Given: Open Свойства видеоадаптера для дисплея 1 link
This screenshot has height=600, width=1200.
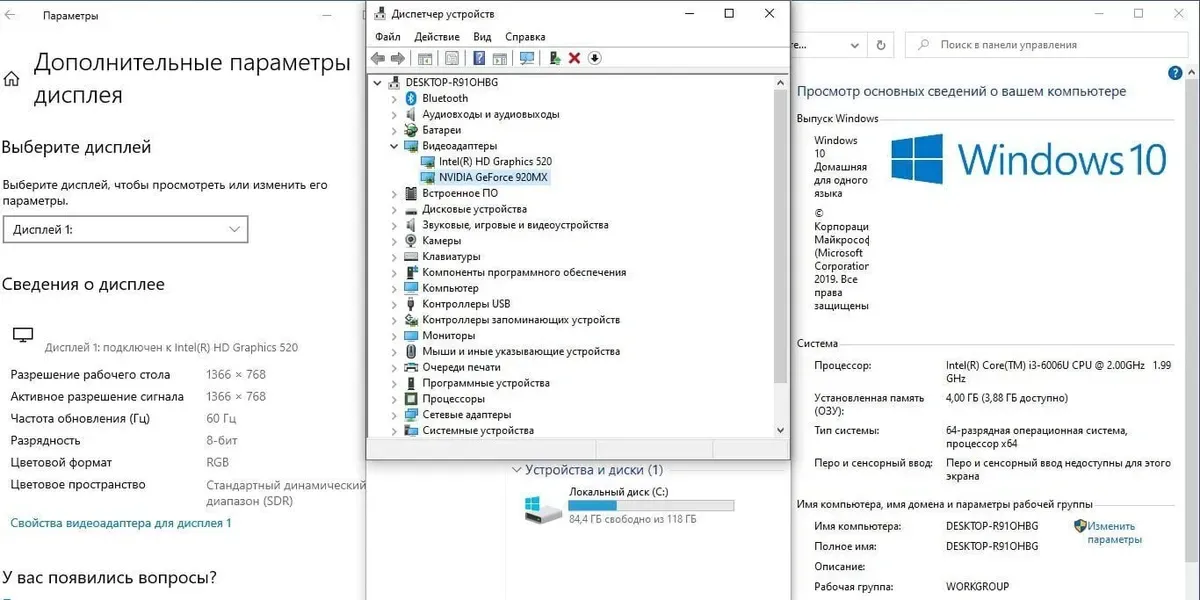Looking at the screenshot, I should point(120,523).
